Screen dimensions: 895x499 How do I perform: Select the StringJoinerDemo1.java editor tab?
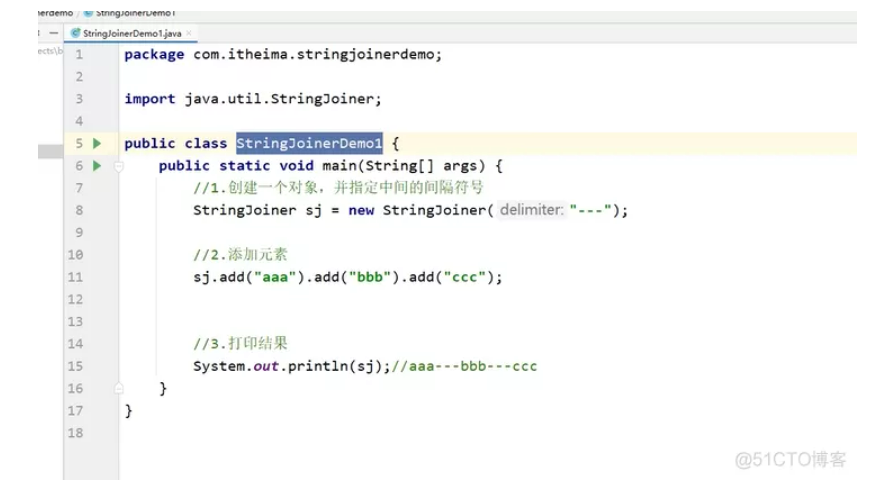pos(132,33)
